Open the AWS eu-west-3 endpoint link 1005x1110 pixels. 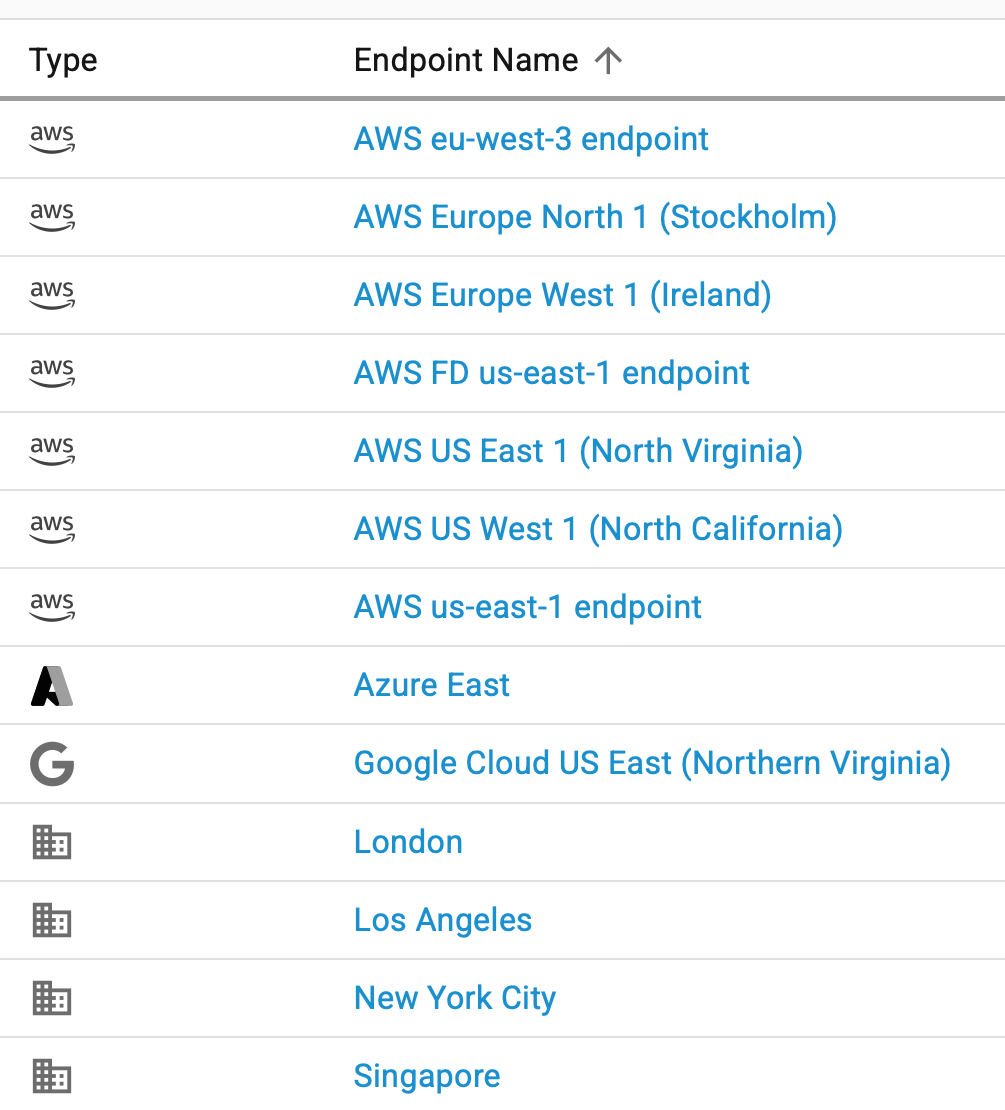[531, 139]
